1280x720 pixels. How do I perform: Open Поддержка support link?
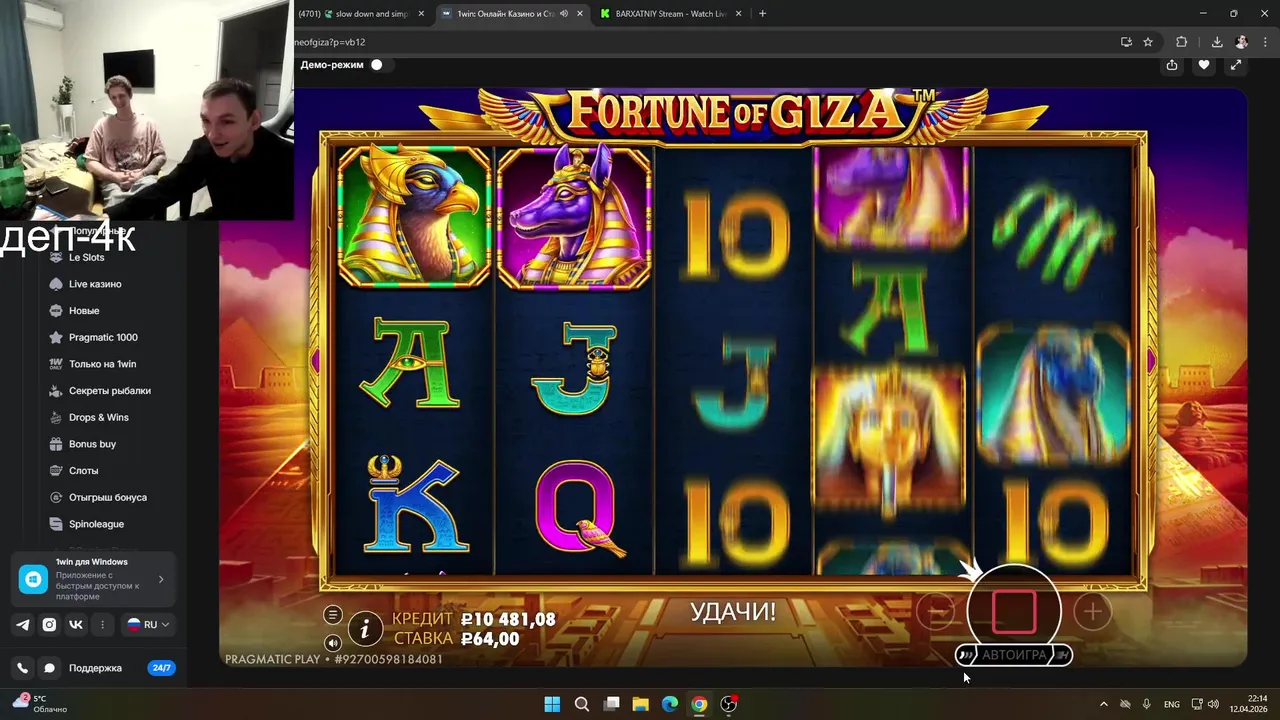95,668
